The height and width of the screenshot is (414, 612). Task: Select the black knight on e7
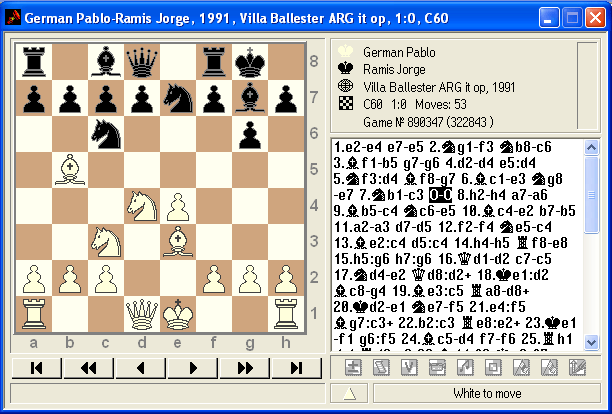pyautogui.click(x=178, y=98)
